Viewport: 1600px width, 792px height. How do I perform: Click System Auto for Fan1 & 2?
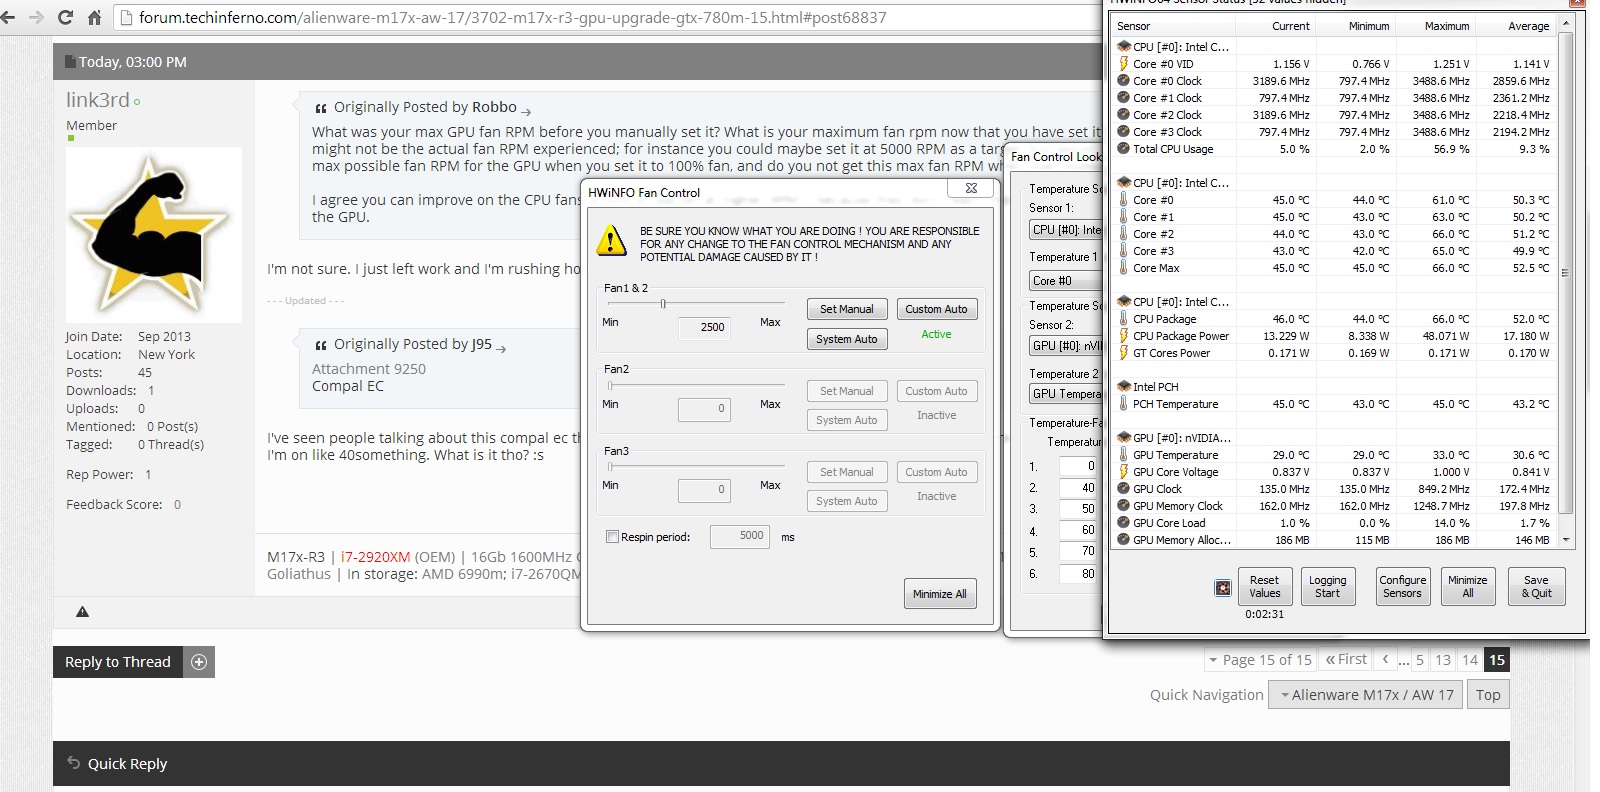847,340
